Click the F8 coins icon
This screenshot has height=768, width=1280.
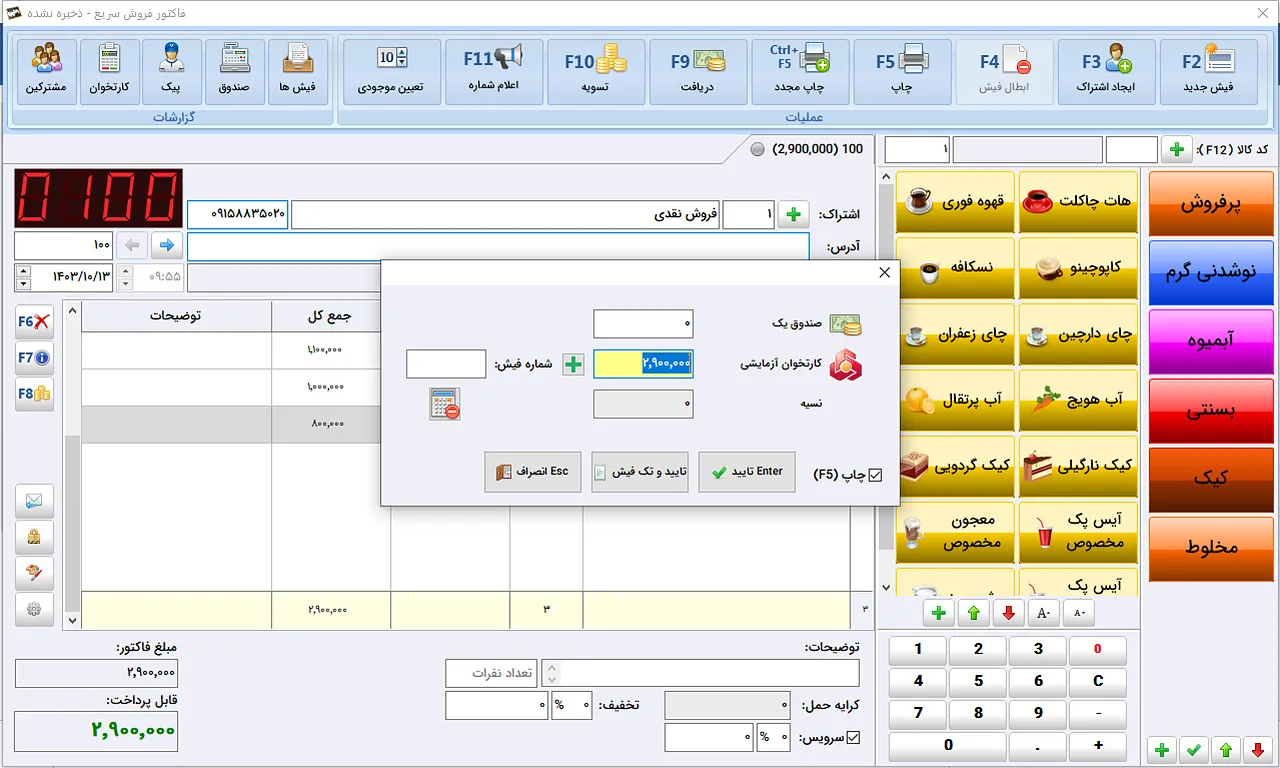coord(34,394)
